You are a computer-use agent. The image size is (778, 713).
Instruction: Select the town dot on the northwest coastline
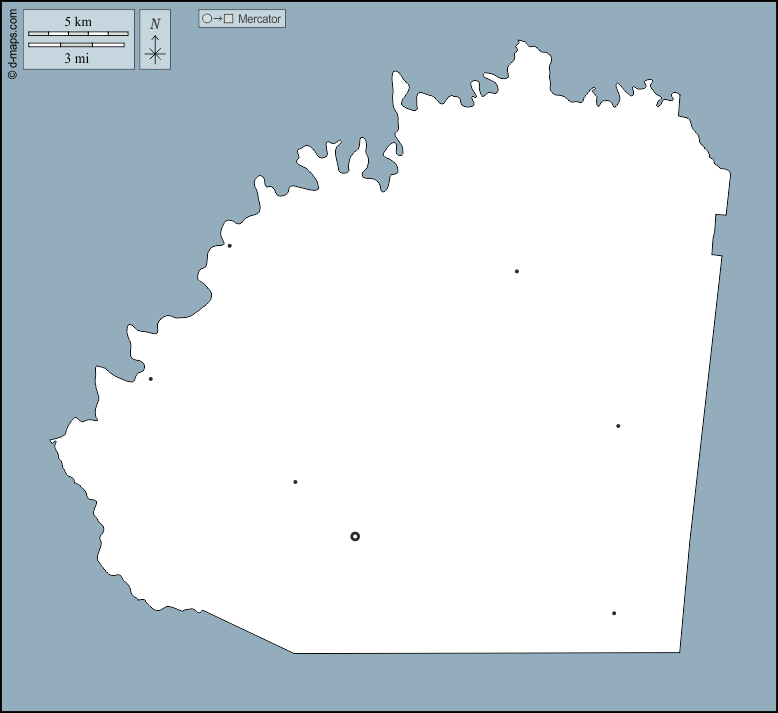click(230, 246)
